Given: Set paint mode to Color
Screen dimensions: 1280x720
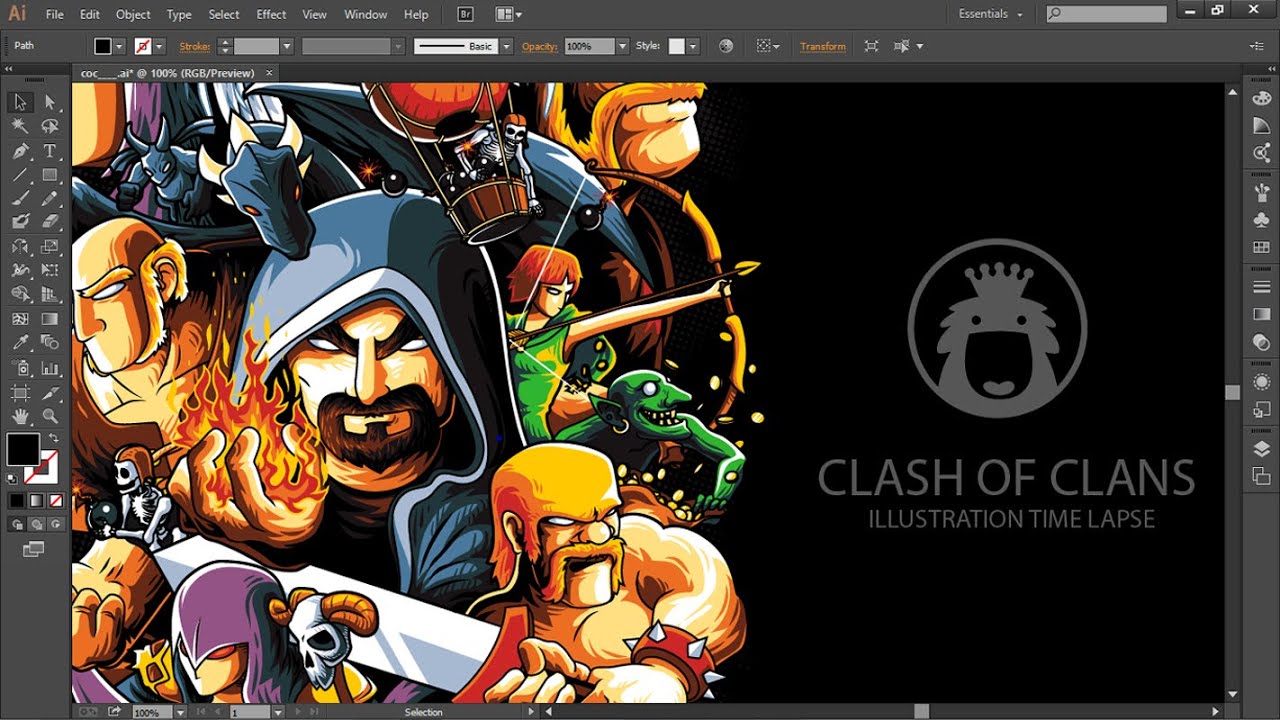Looking at the screenshot, I should [x=17, y=500].
